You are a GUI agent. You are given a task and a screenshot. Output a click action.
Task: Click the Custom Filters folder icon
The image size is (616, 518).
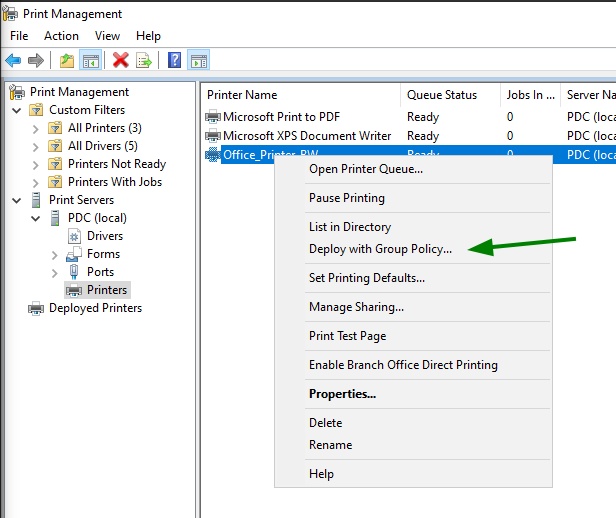[x=36, y=110]
